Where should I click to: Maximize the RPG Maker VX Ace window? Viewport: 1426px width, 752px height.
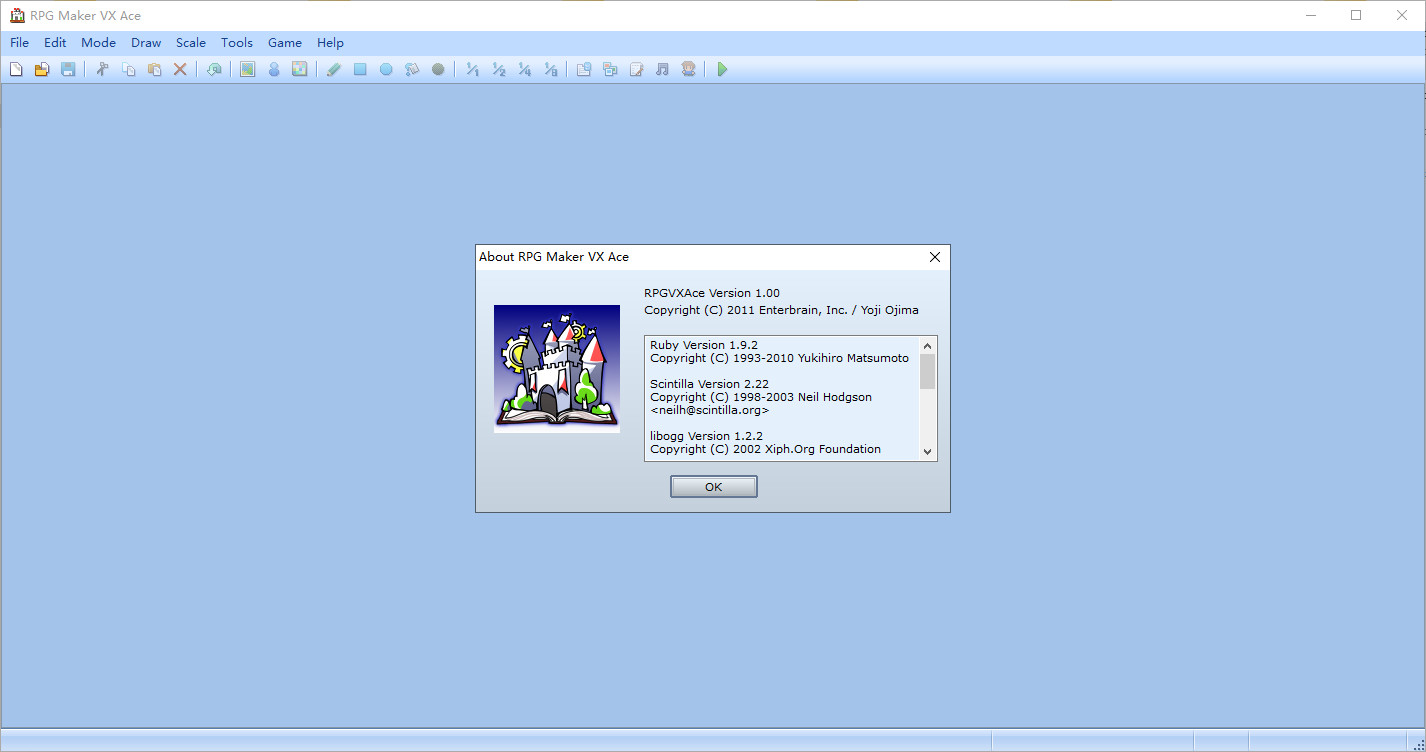[x=1356, y=15]
